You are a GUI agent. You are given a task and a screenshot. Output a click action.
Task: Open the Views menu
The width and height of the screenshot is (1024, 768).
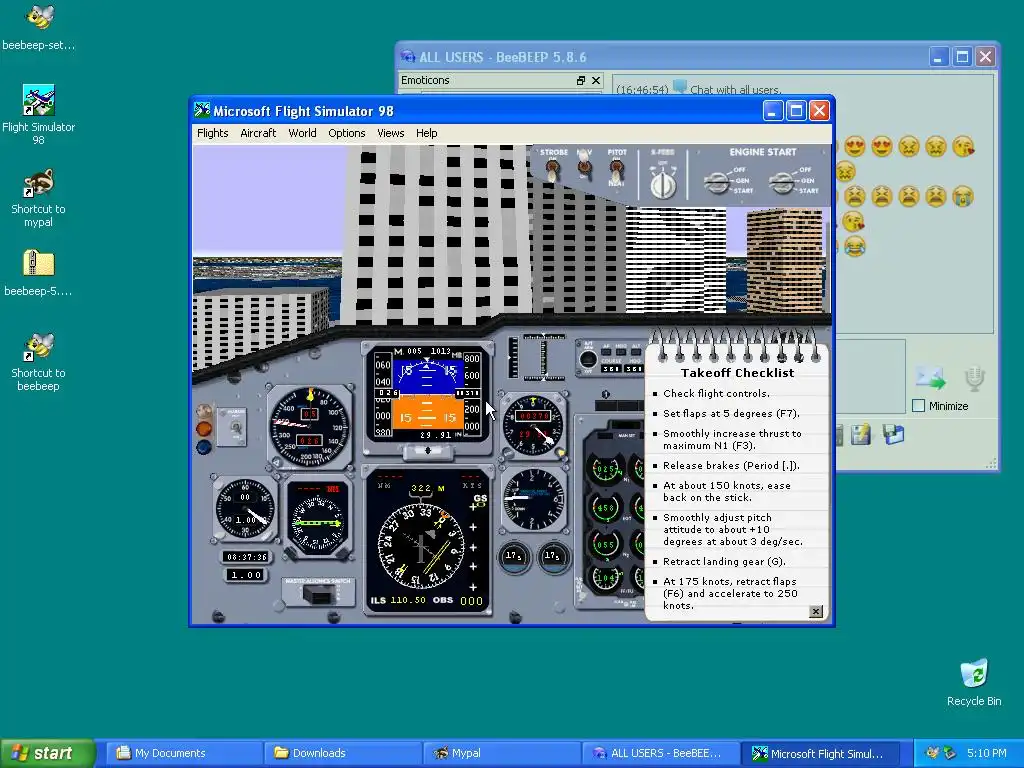(x=391, y=133)
